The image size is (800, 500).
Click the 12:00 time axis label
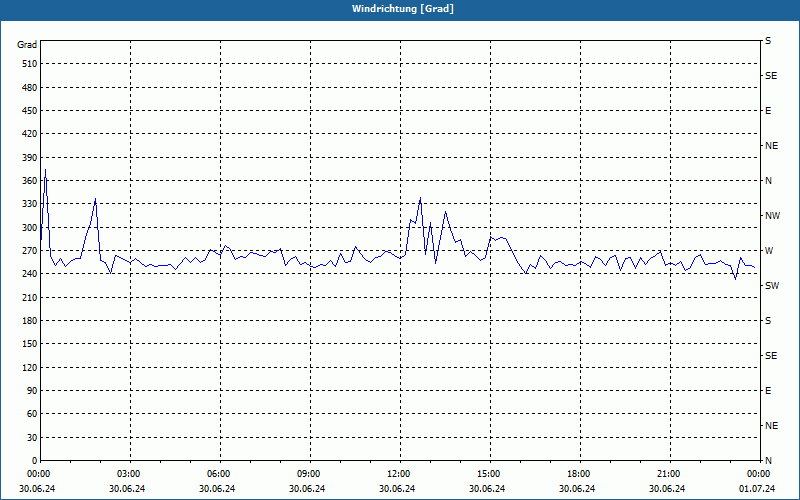click(398, 473)
